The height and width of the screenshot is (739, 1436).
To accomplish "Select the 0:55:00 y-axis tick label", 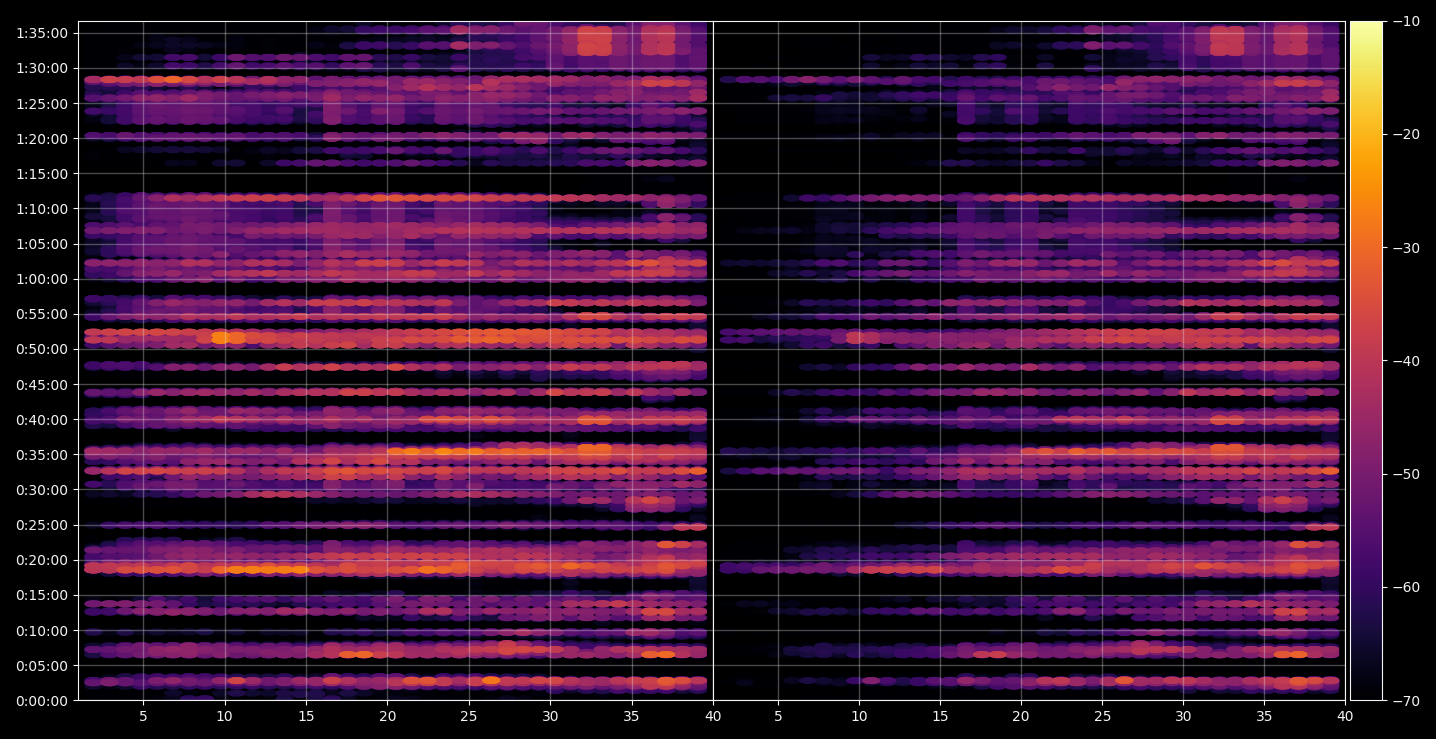I will click(42, 314).
